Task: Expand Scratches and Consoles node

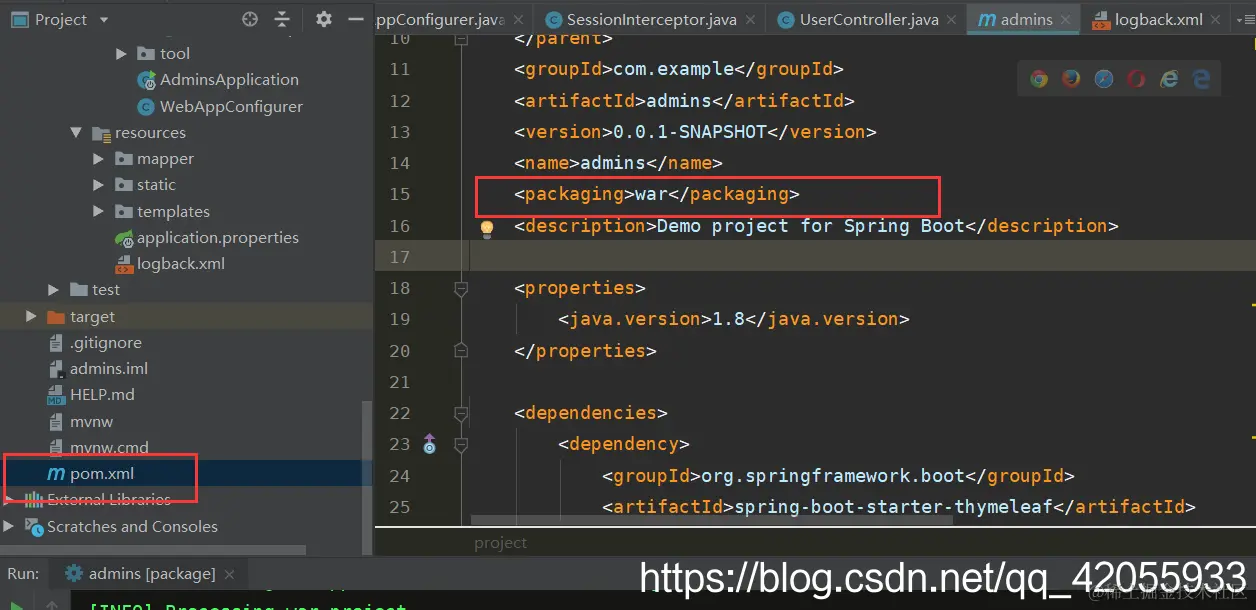Action: [9, 526]
